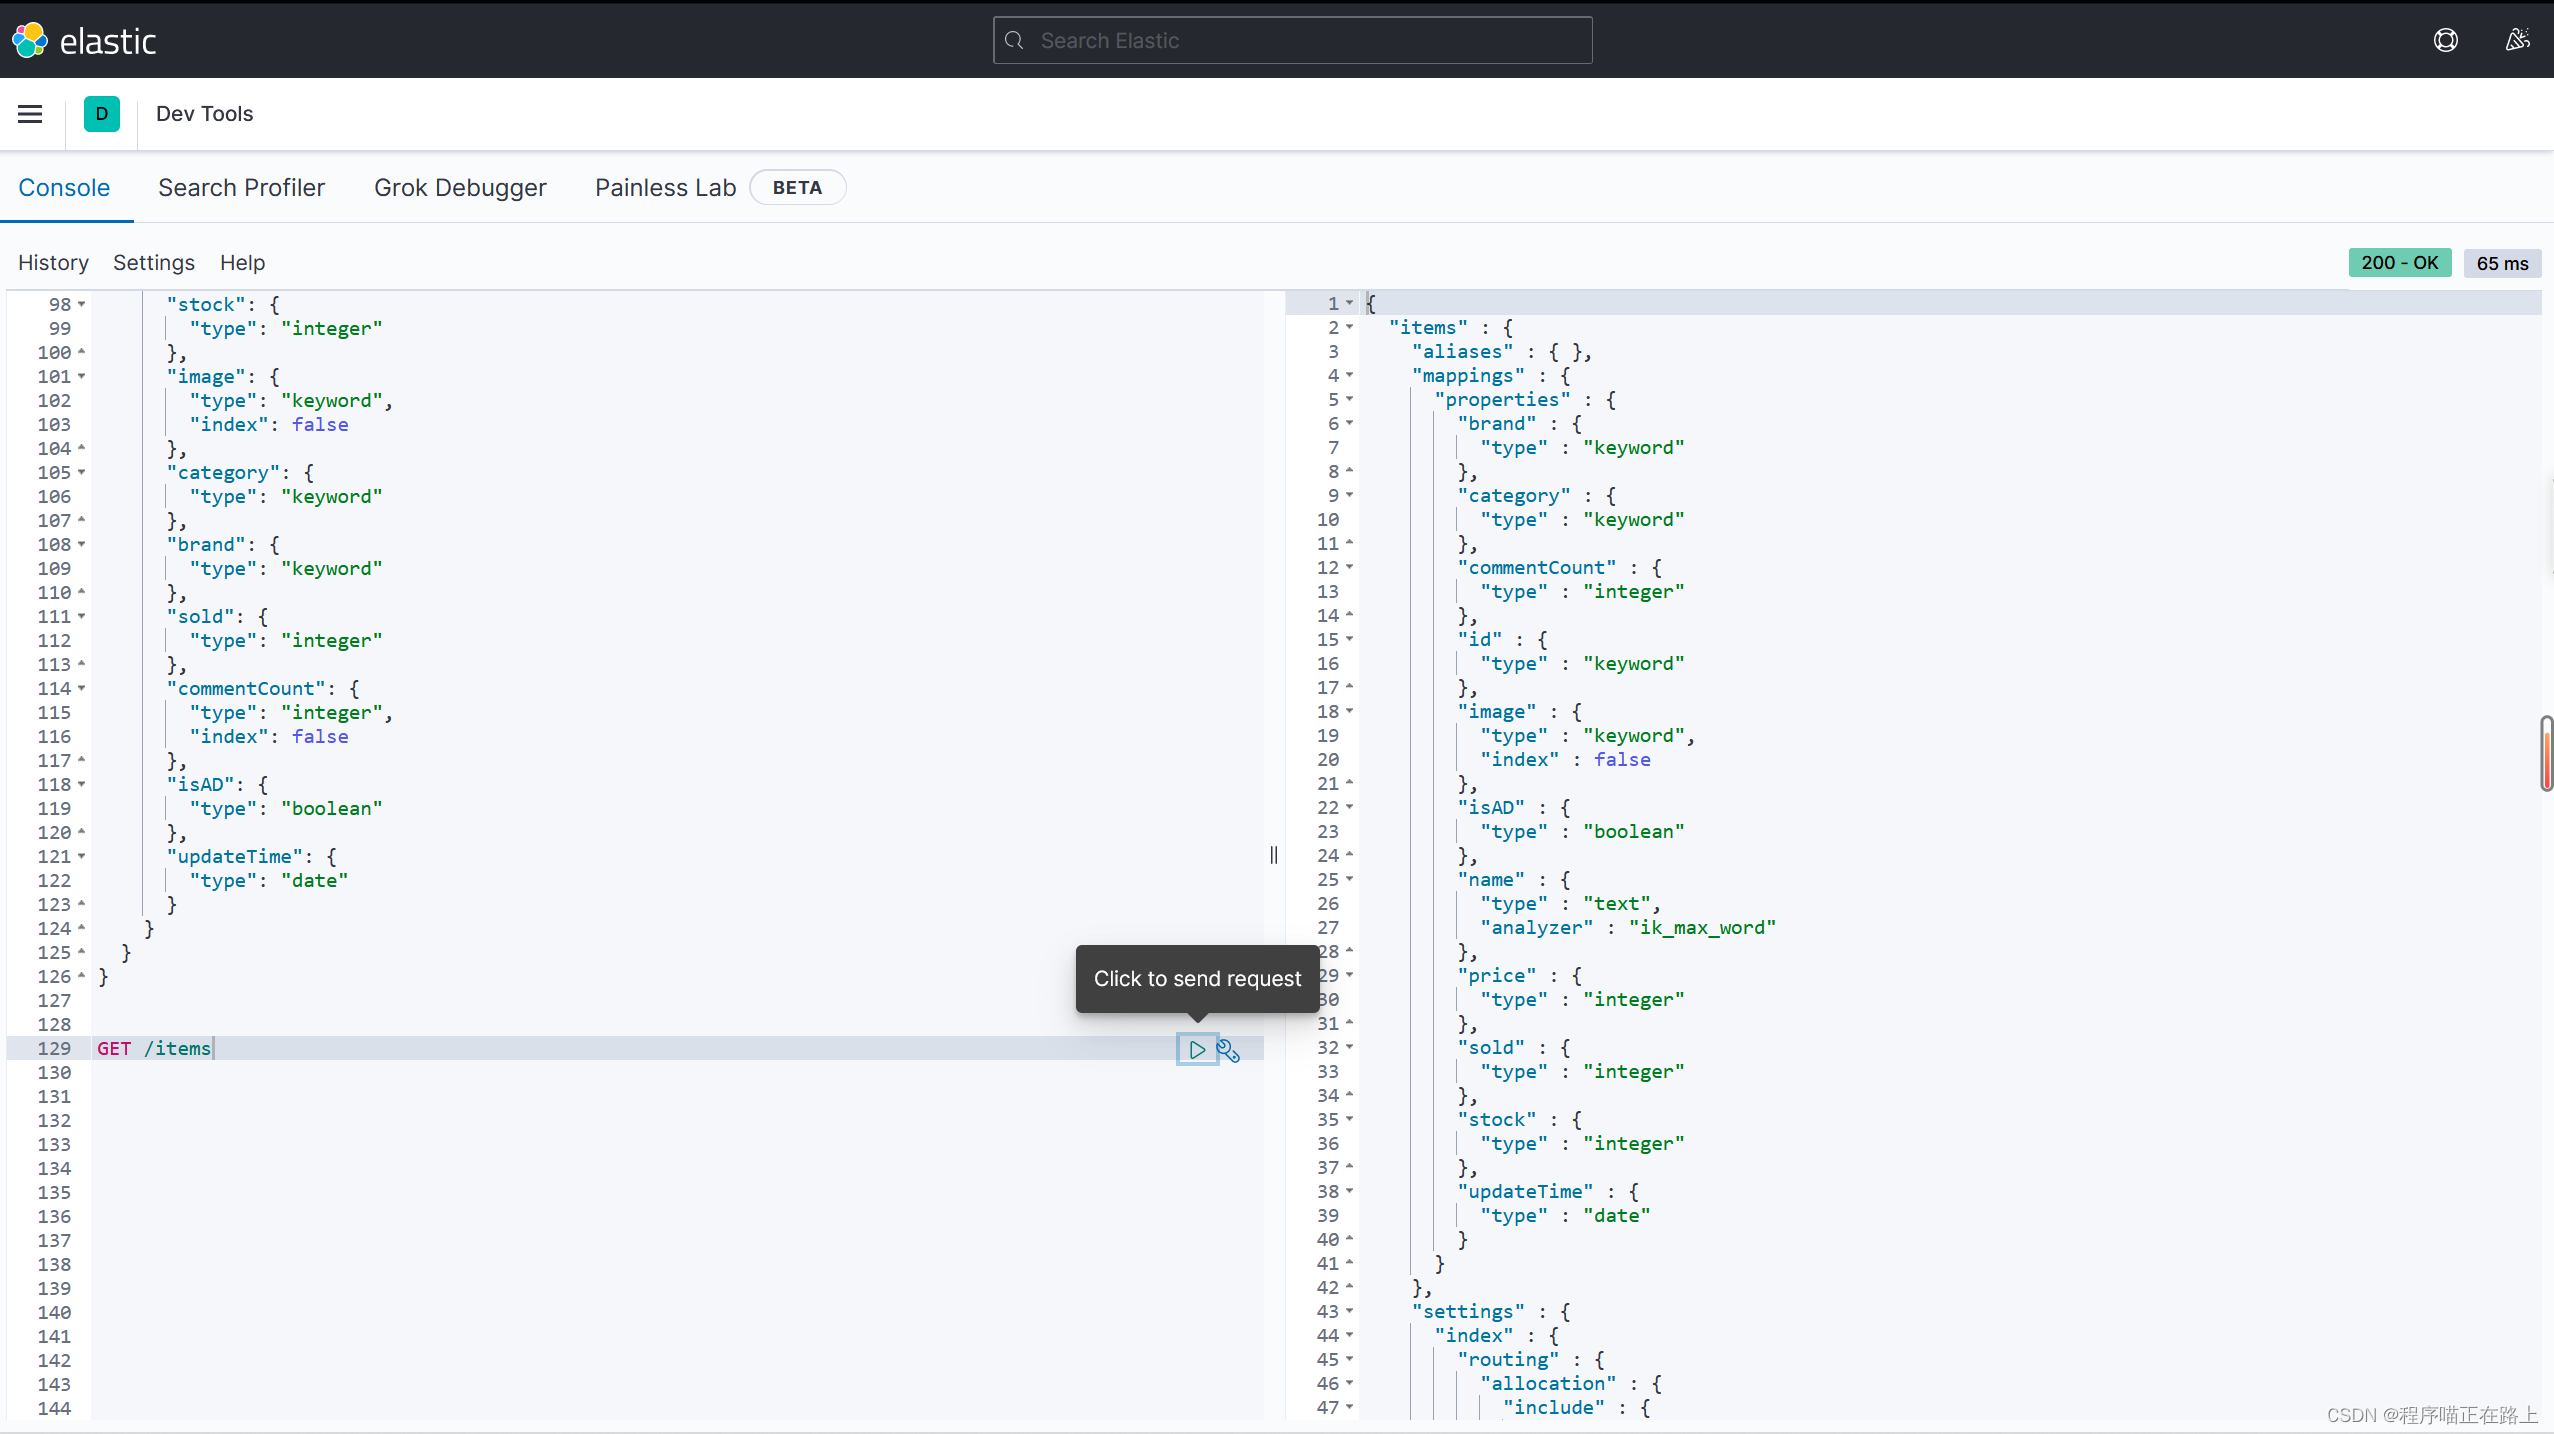Open the History link

tap(53, 262)
